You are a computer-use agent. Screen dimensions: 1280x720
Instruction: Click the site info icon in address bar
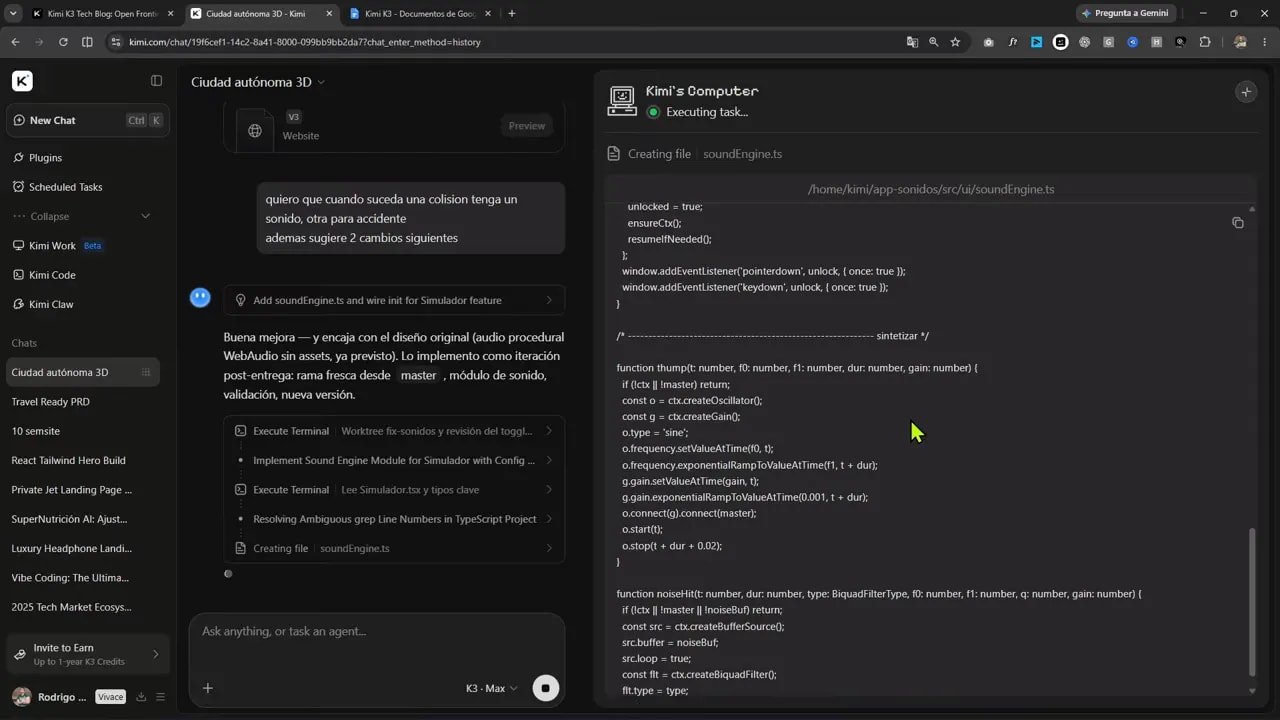115,42
